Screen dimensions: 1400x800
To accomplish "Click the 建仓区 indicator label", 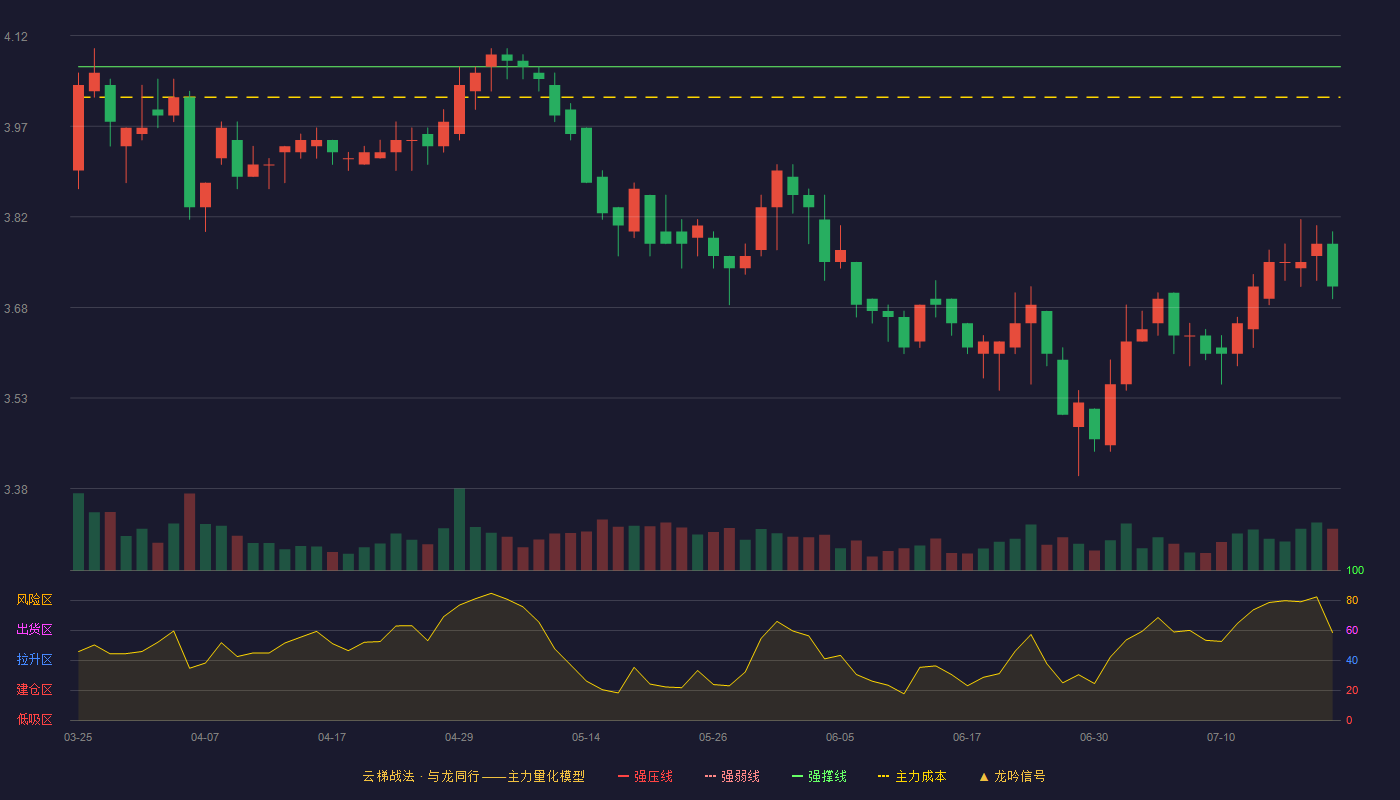I will click(x=34, y=690).
